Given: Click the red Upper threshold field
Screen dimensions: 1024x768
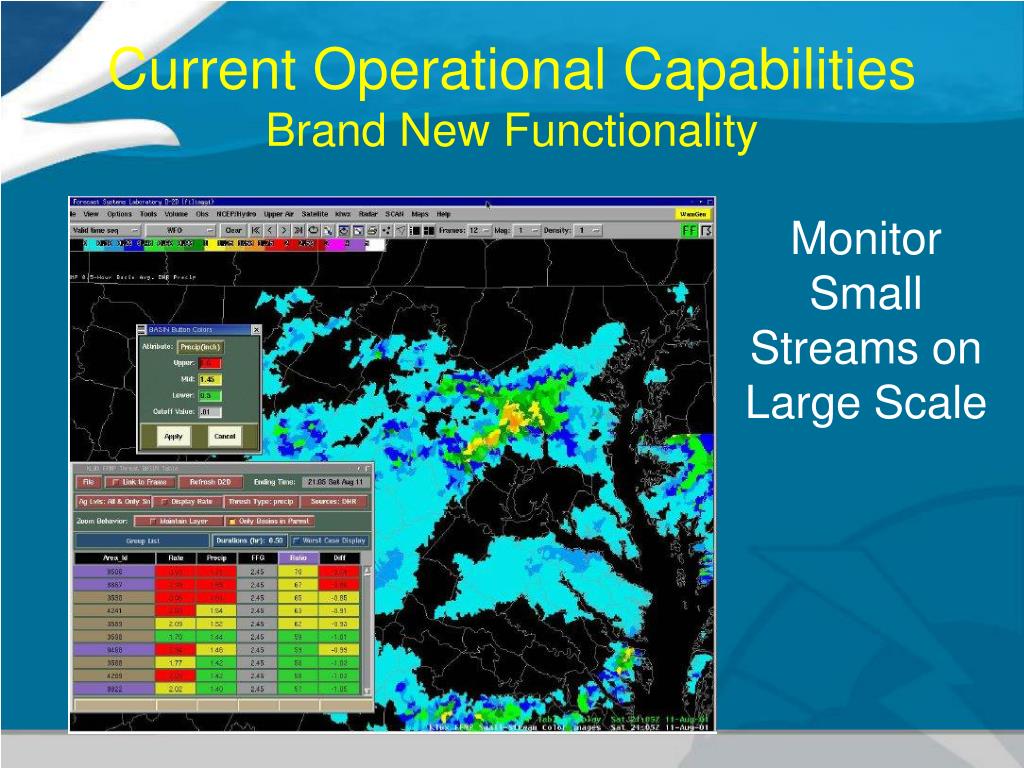Looking at the screenshot, I should coord(210,363).
